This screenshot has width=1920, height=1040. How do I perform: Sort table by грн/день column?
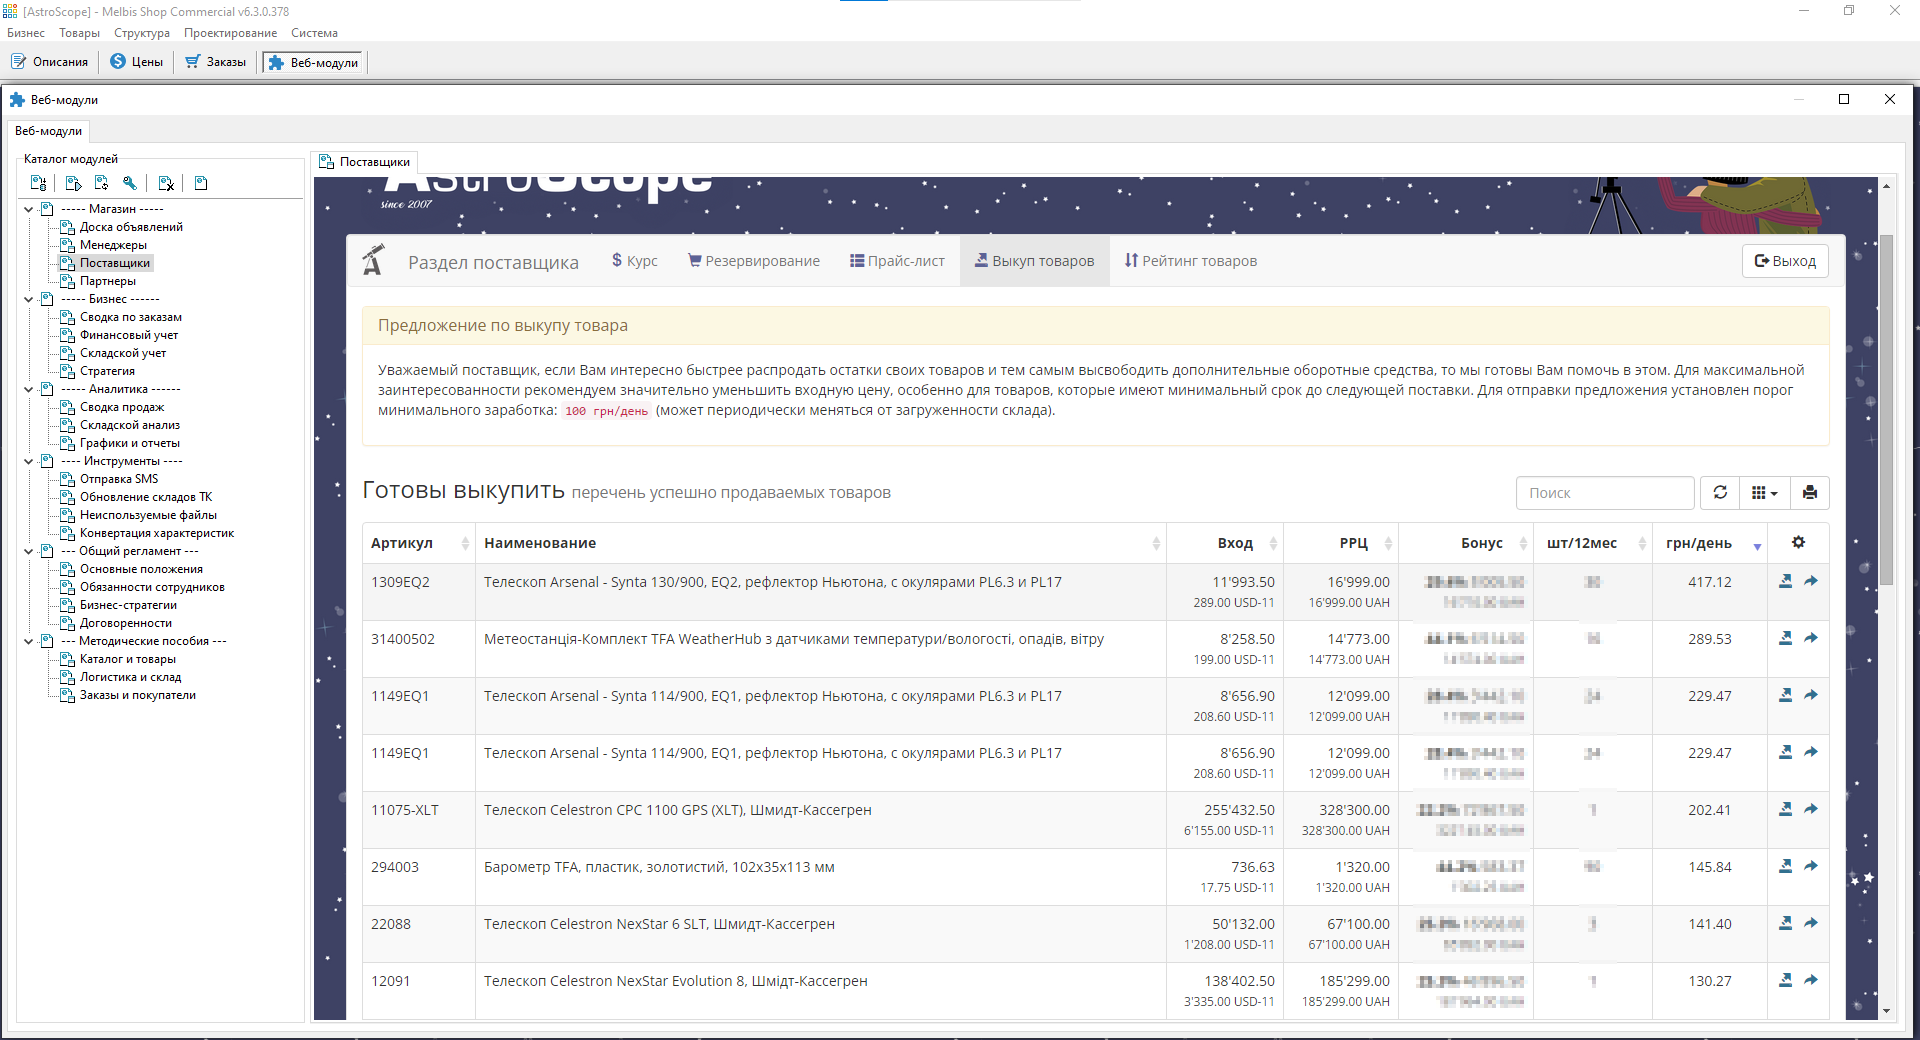1709,542
